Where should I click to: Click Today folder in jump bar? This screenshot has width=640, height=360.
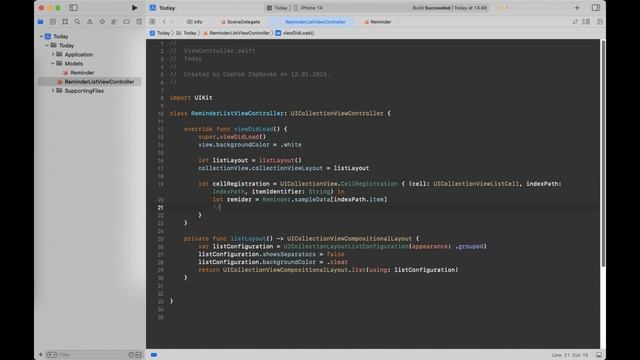click(186, 33)
